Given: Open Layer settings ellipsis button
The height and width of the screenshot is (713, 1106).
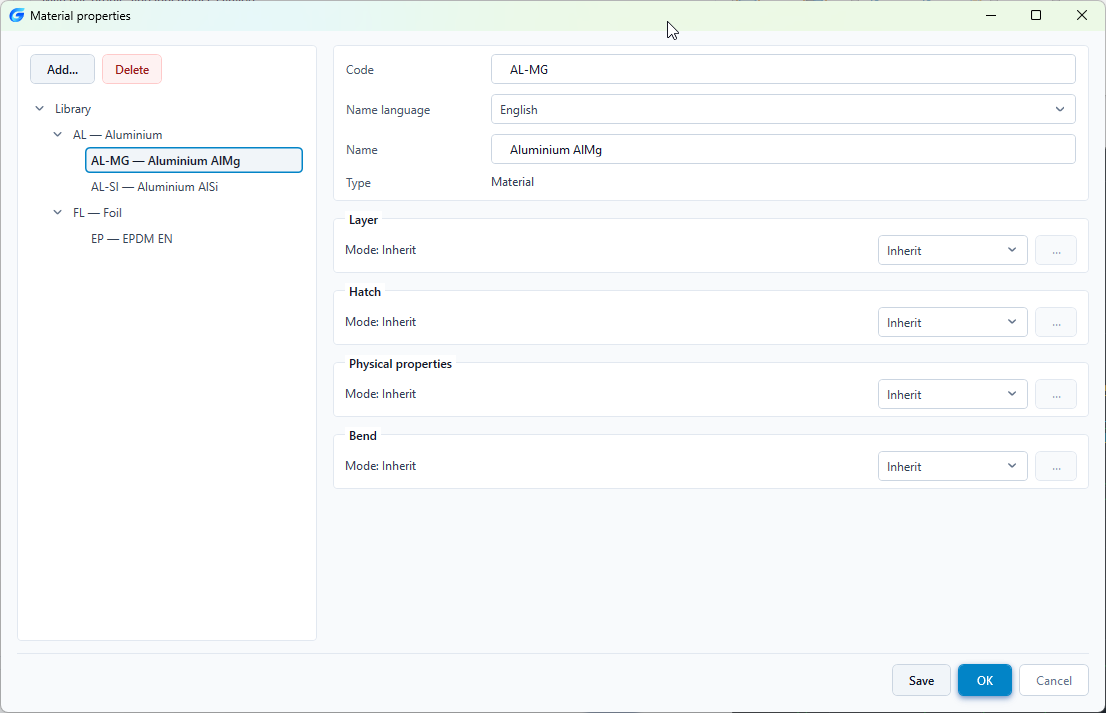Looking at the screenshot, I should 1056,250.
